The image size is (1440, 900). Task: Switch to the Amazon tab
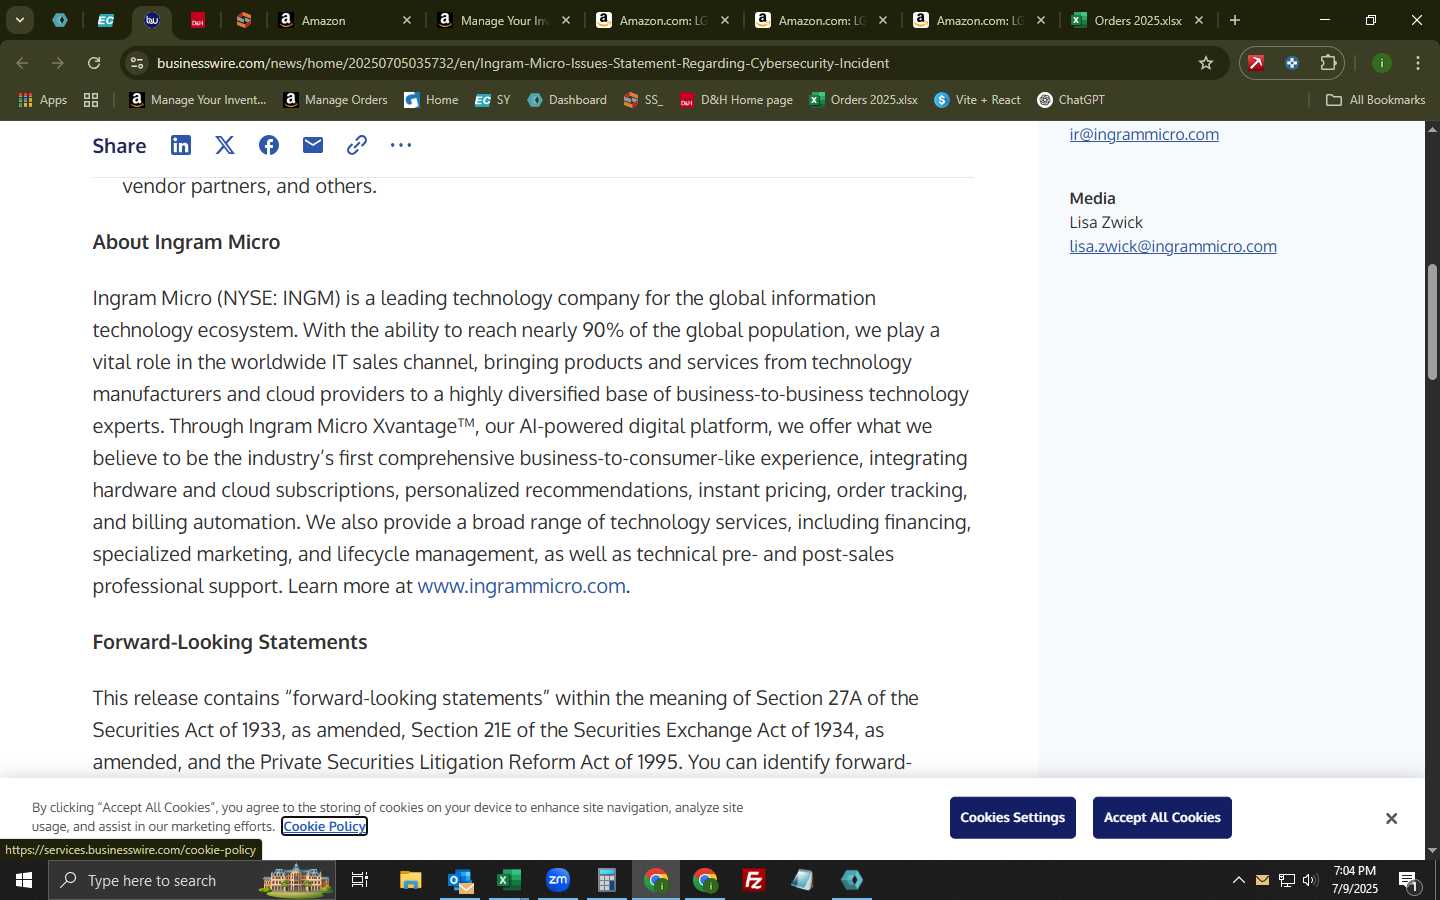[344, 20]
